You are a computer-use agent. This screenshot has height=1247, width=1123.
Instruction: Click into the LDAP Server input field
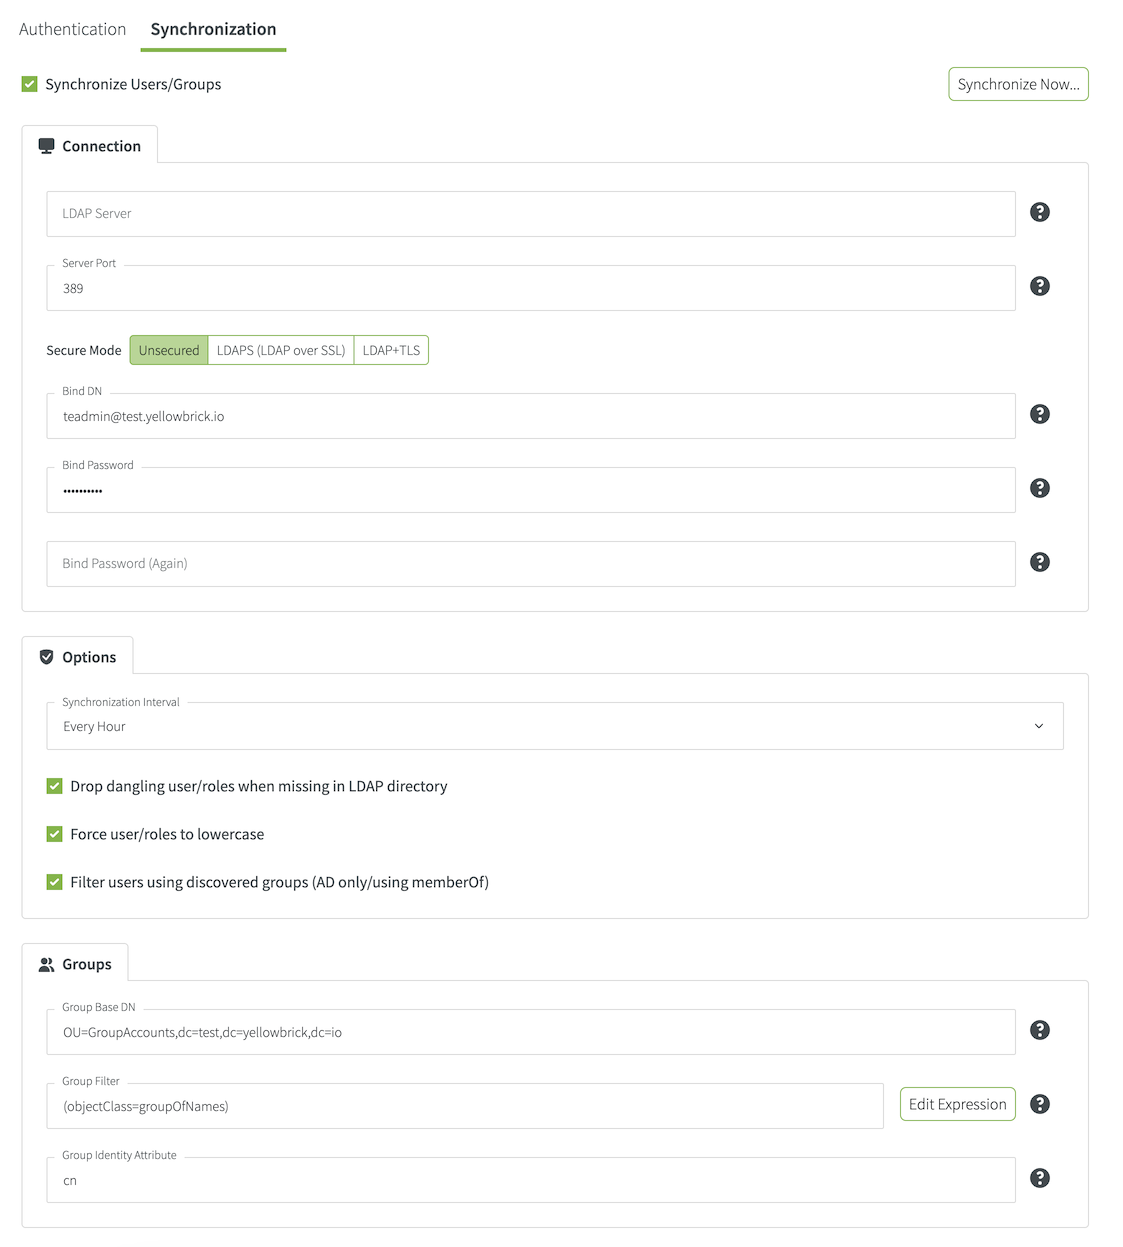pos(530,214)
